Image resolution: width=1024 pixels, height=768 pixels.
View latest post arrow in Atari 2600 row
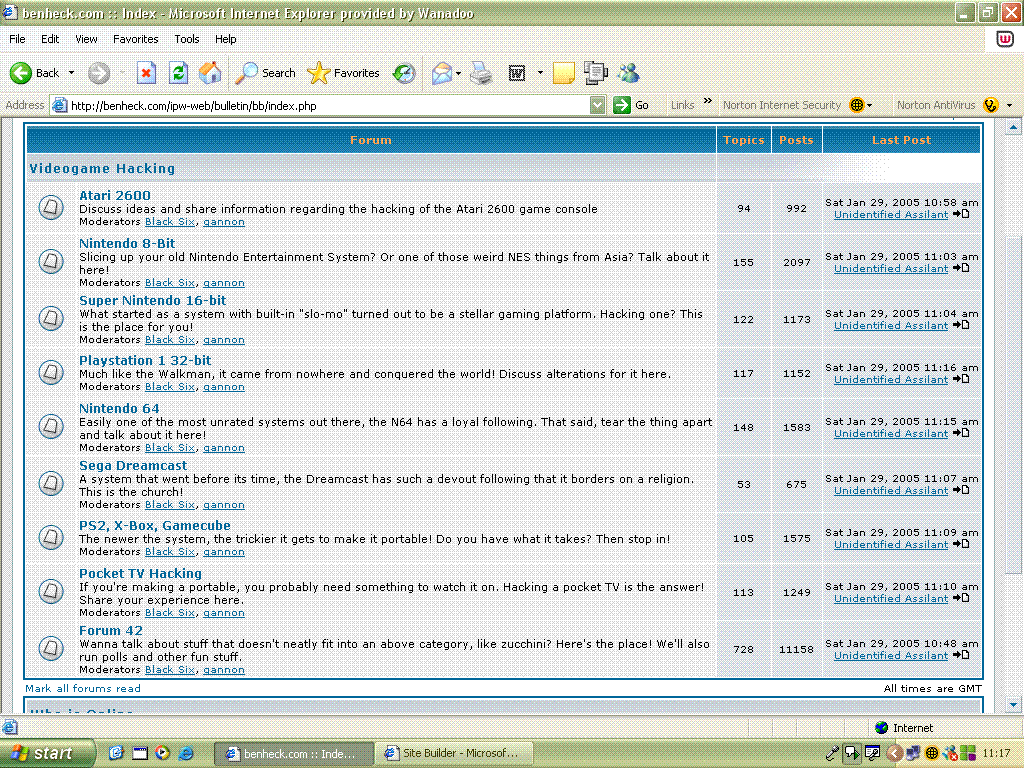961,214
